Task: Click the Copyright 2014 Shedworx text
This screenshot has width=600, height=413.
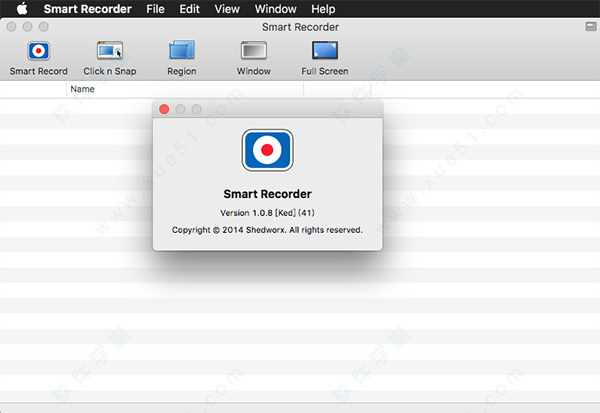Action: [x=267, y=230]
